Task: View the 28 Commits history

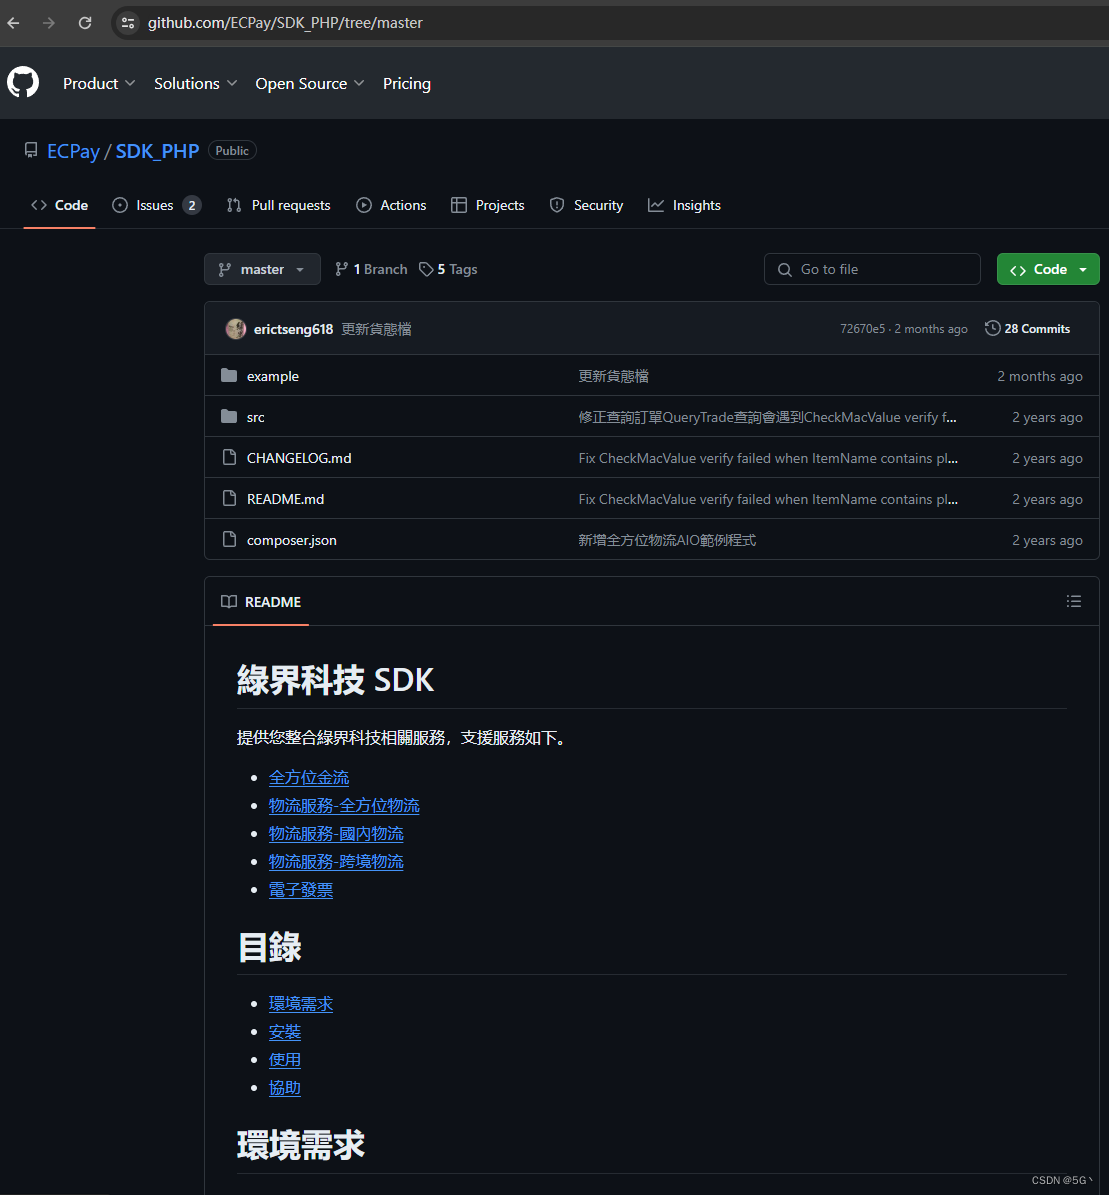Action: [1027, 328]
